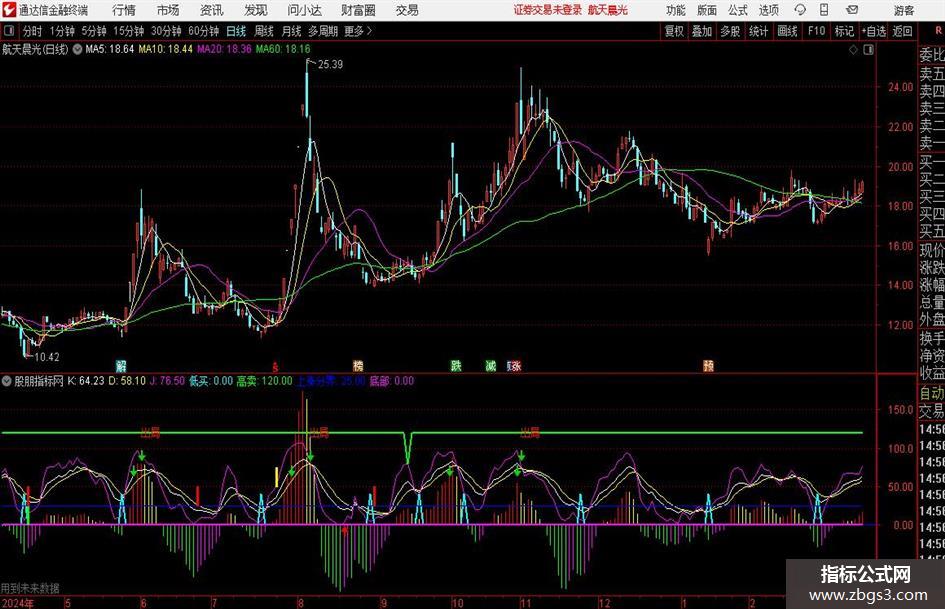This screenshot has width=945, height=609.
Task: Open the 问小达 menu
Action: coord(304,10)
